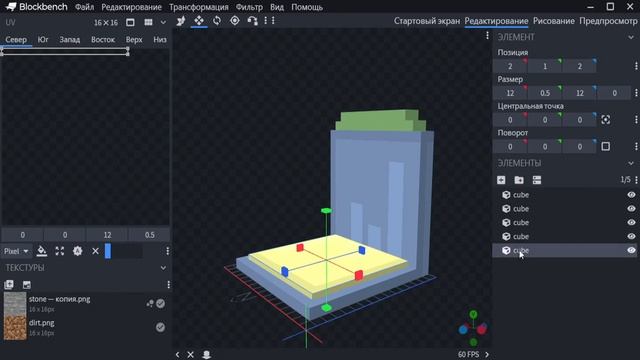Select the Vertex Snap tool icon
640x360 pixels.
(253, 21)
